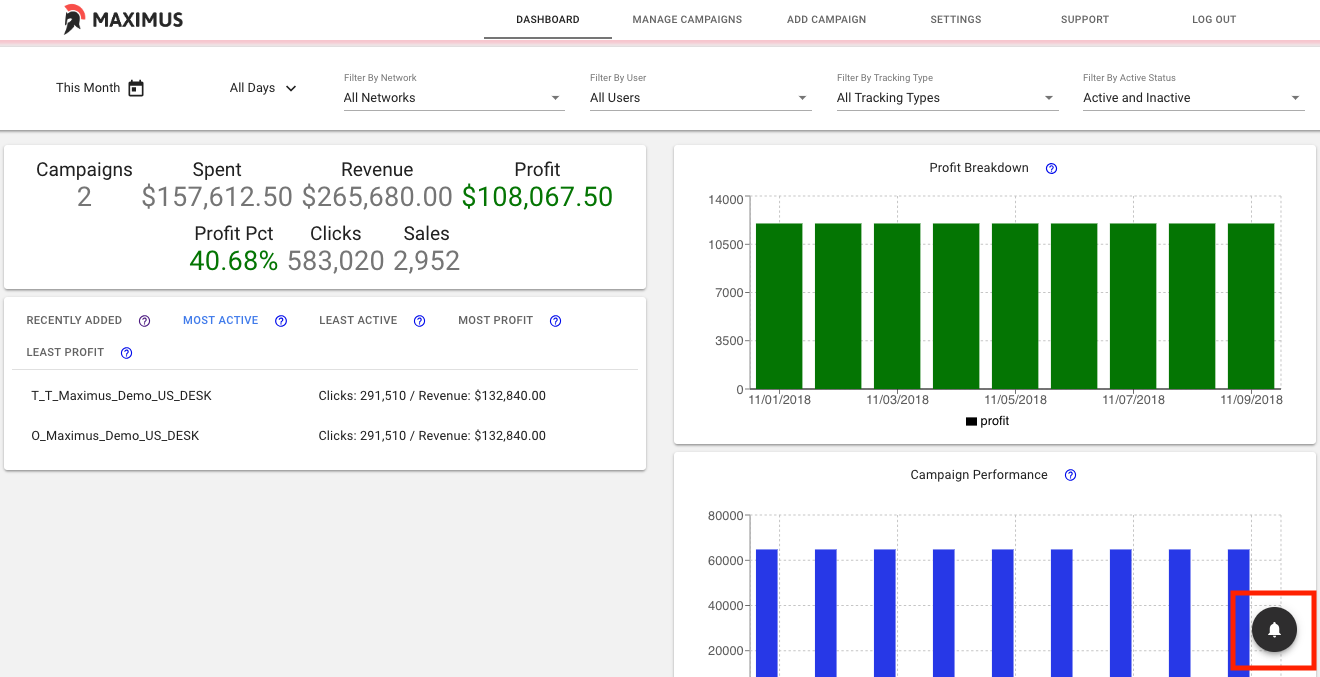Click the Maximus helmet logo

tap(74, 19)
